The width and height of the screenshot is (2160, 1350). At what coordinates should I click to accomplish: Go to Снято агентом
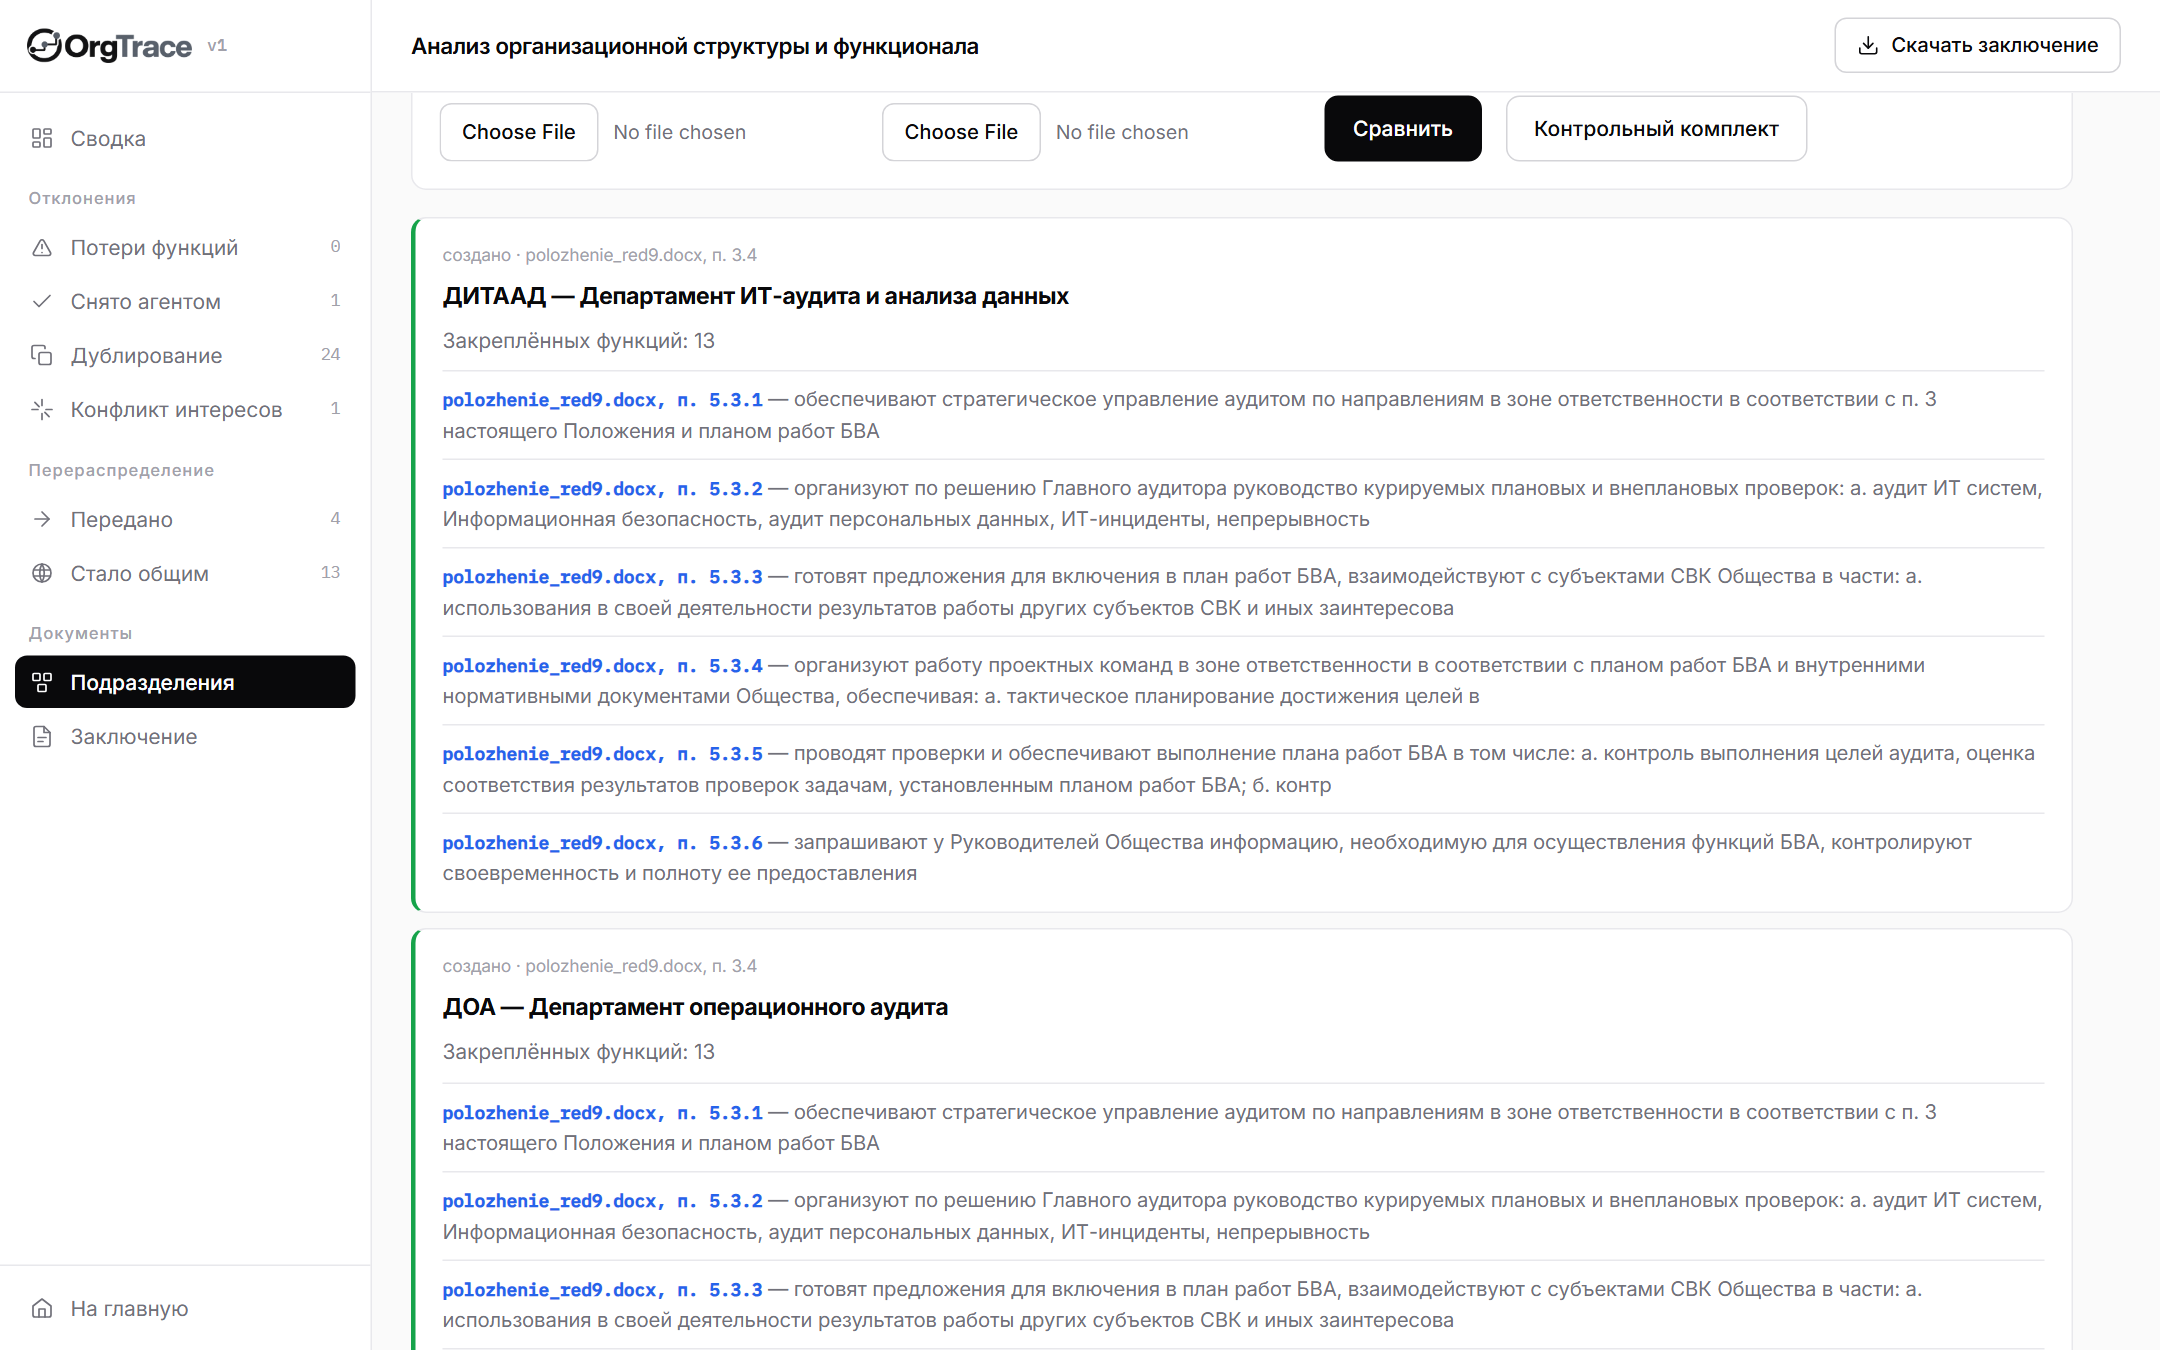point(185,301)
